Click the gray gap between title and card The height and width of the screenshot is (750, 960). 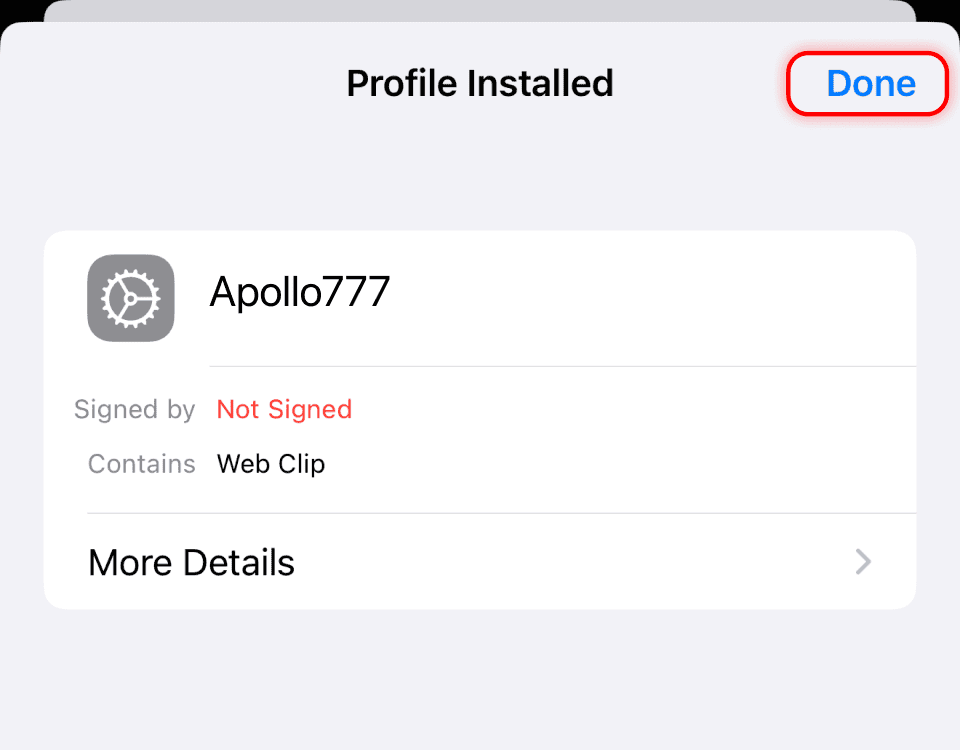[x=480, y=180]
